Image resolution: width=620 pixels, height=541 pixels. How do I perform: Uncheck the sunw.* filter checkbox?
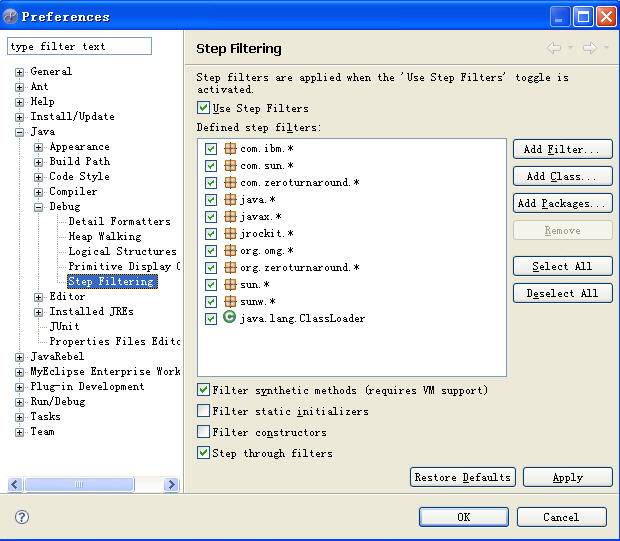211,302
